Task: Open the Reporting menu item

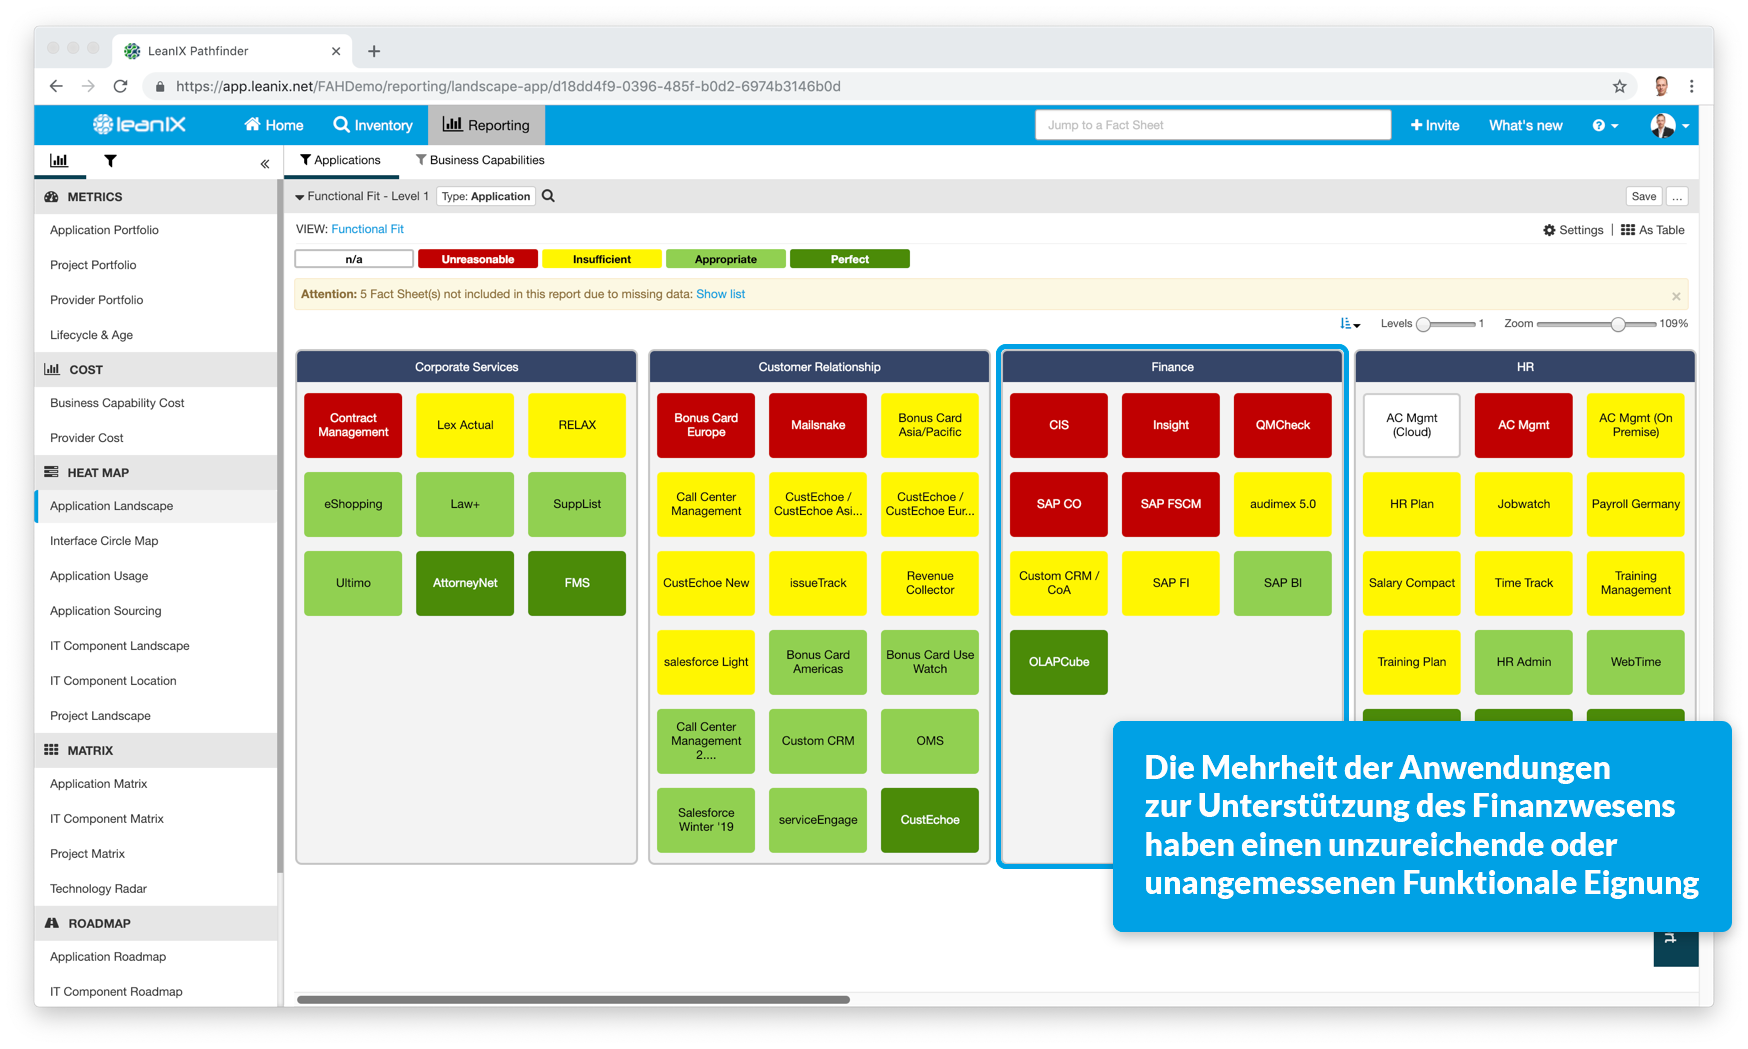Action: [487, 125]
